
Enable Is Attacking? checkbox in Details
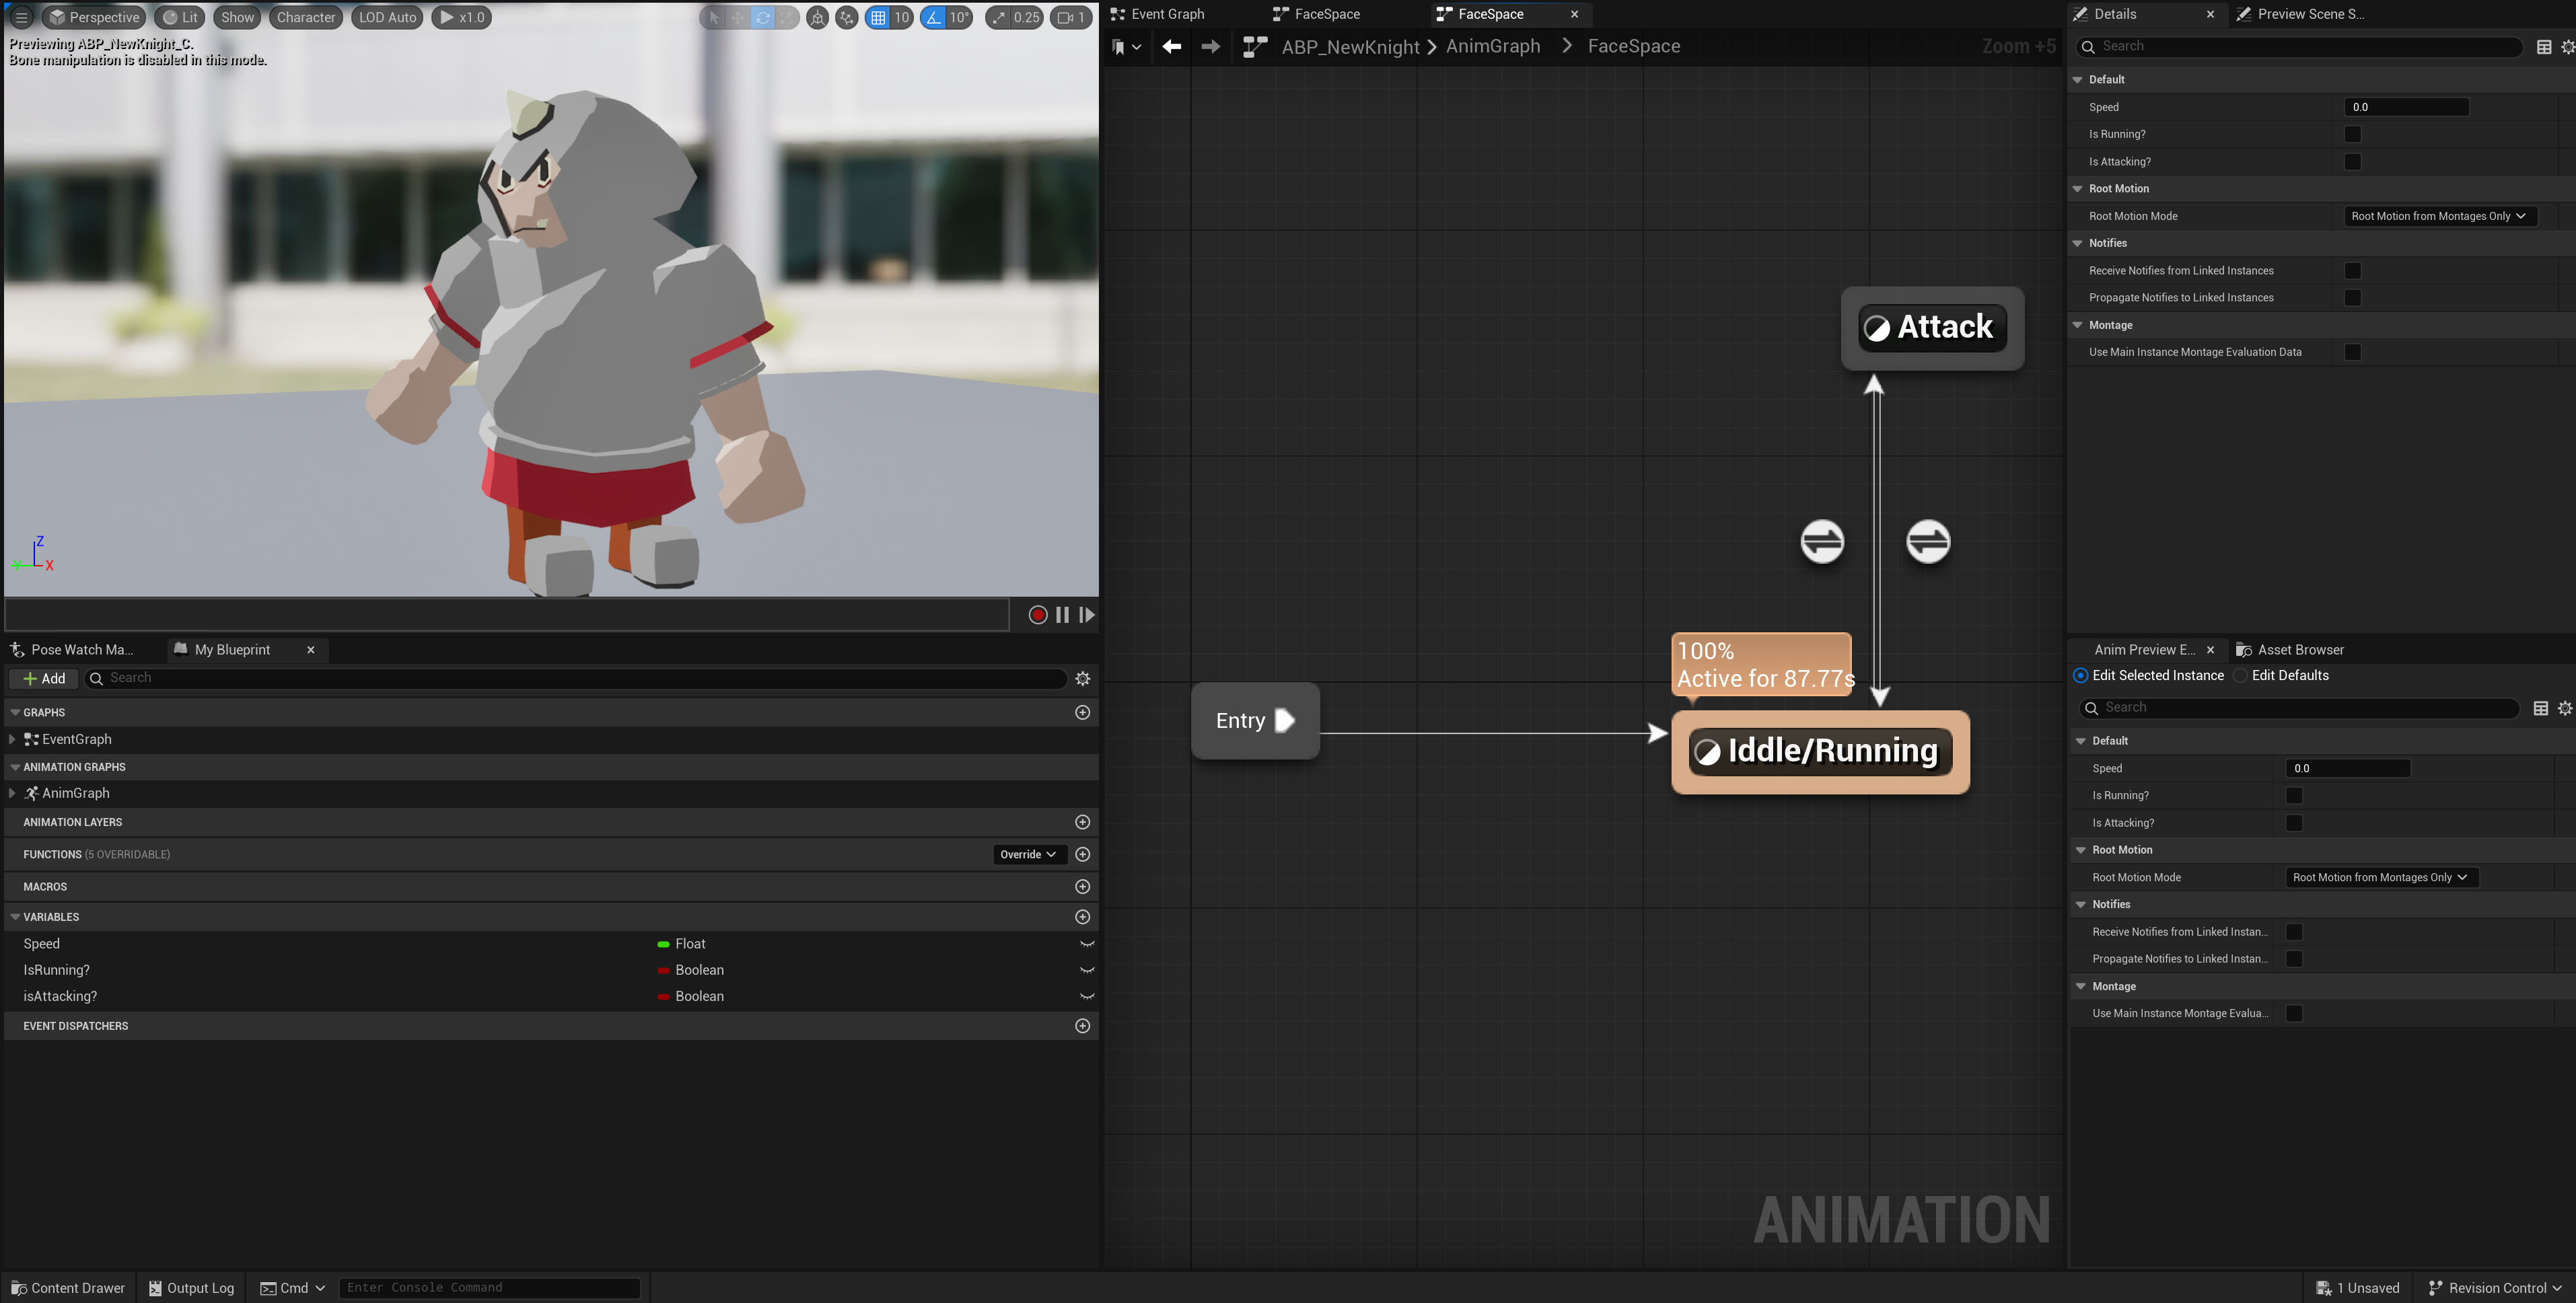2352,161
